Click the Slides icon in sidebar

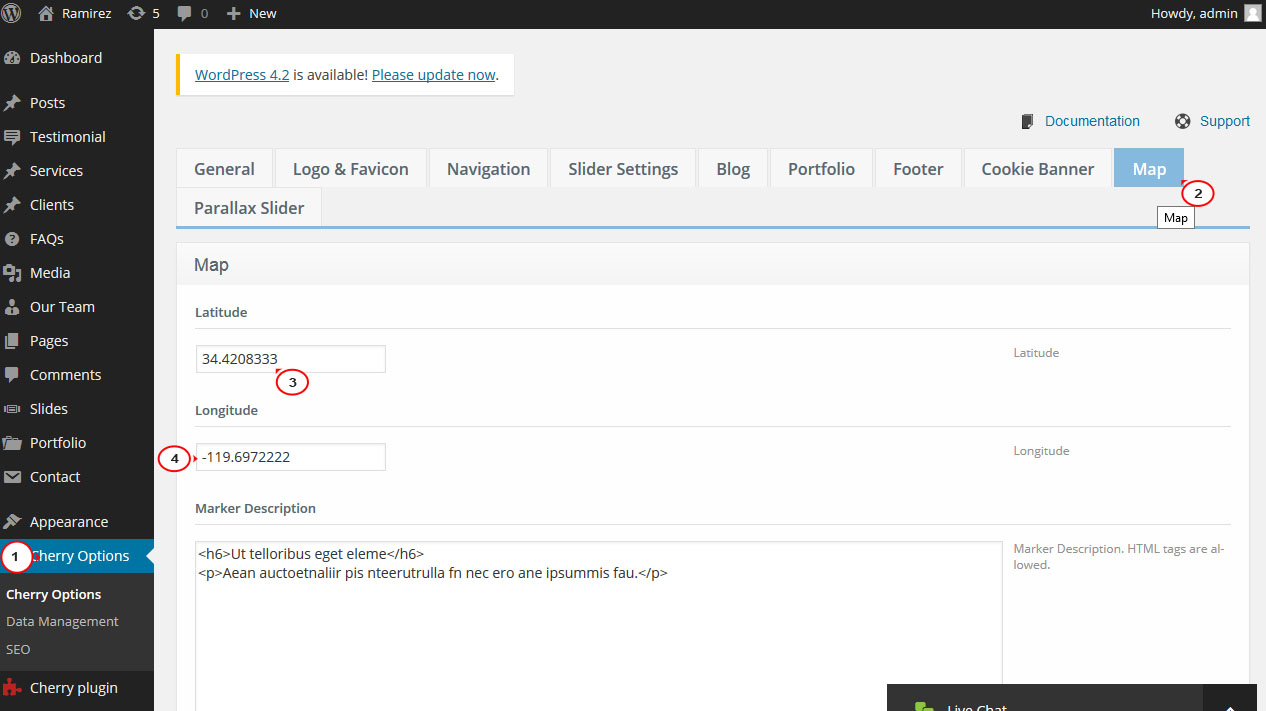pyautogui.click(x=12, y=409)
